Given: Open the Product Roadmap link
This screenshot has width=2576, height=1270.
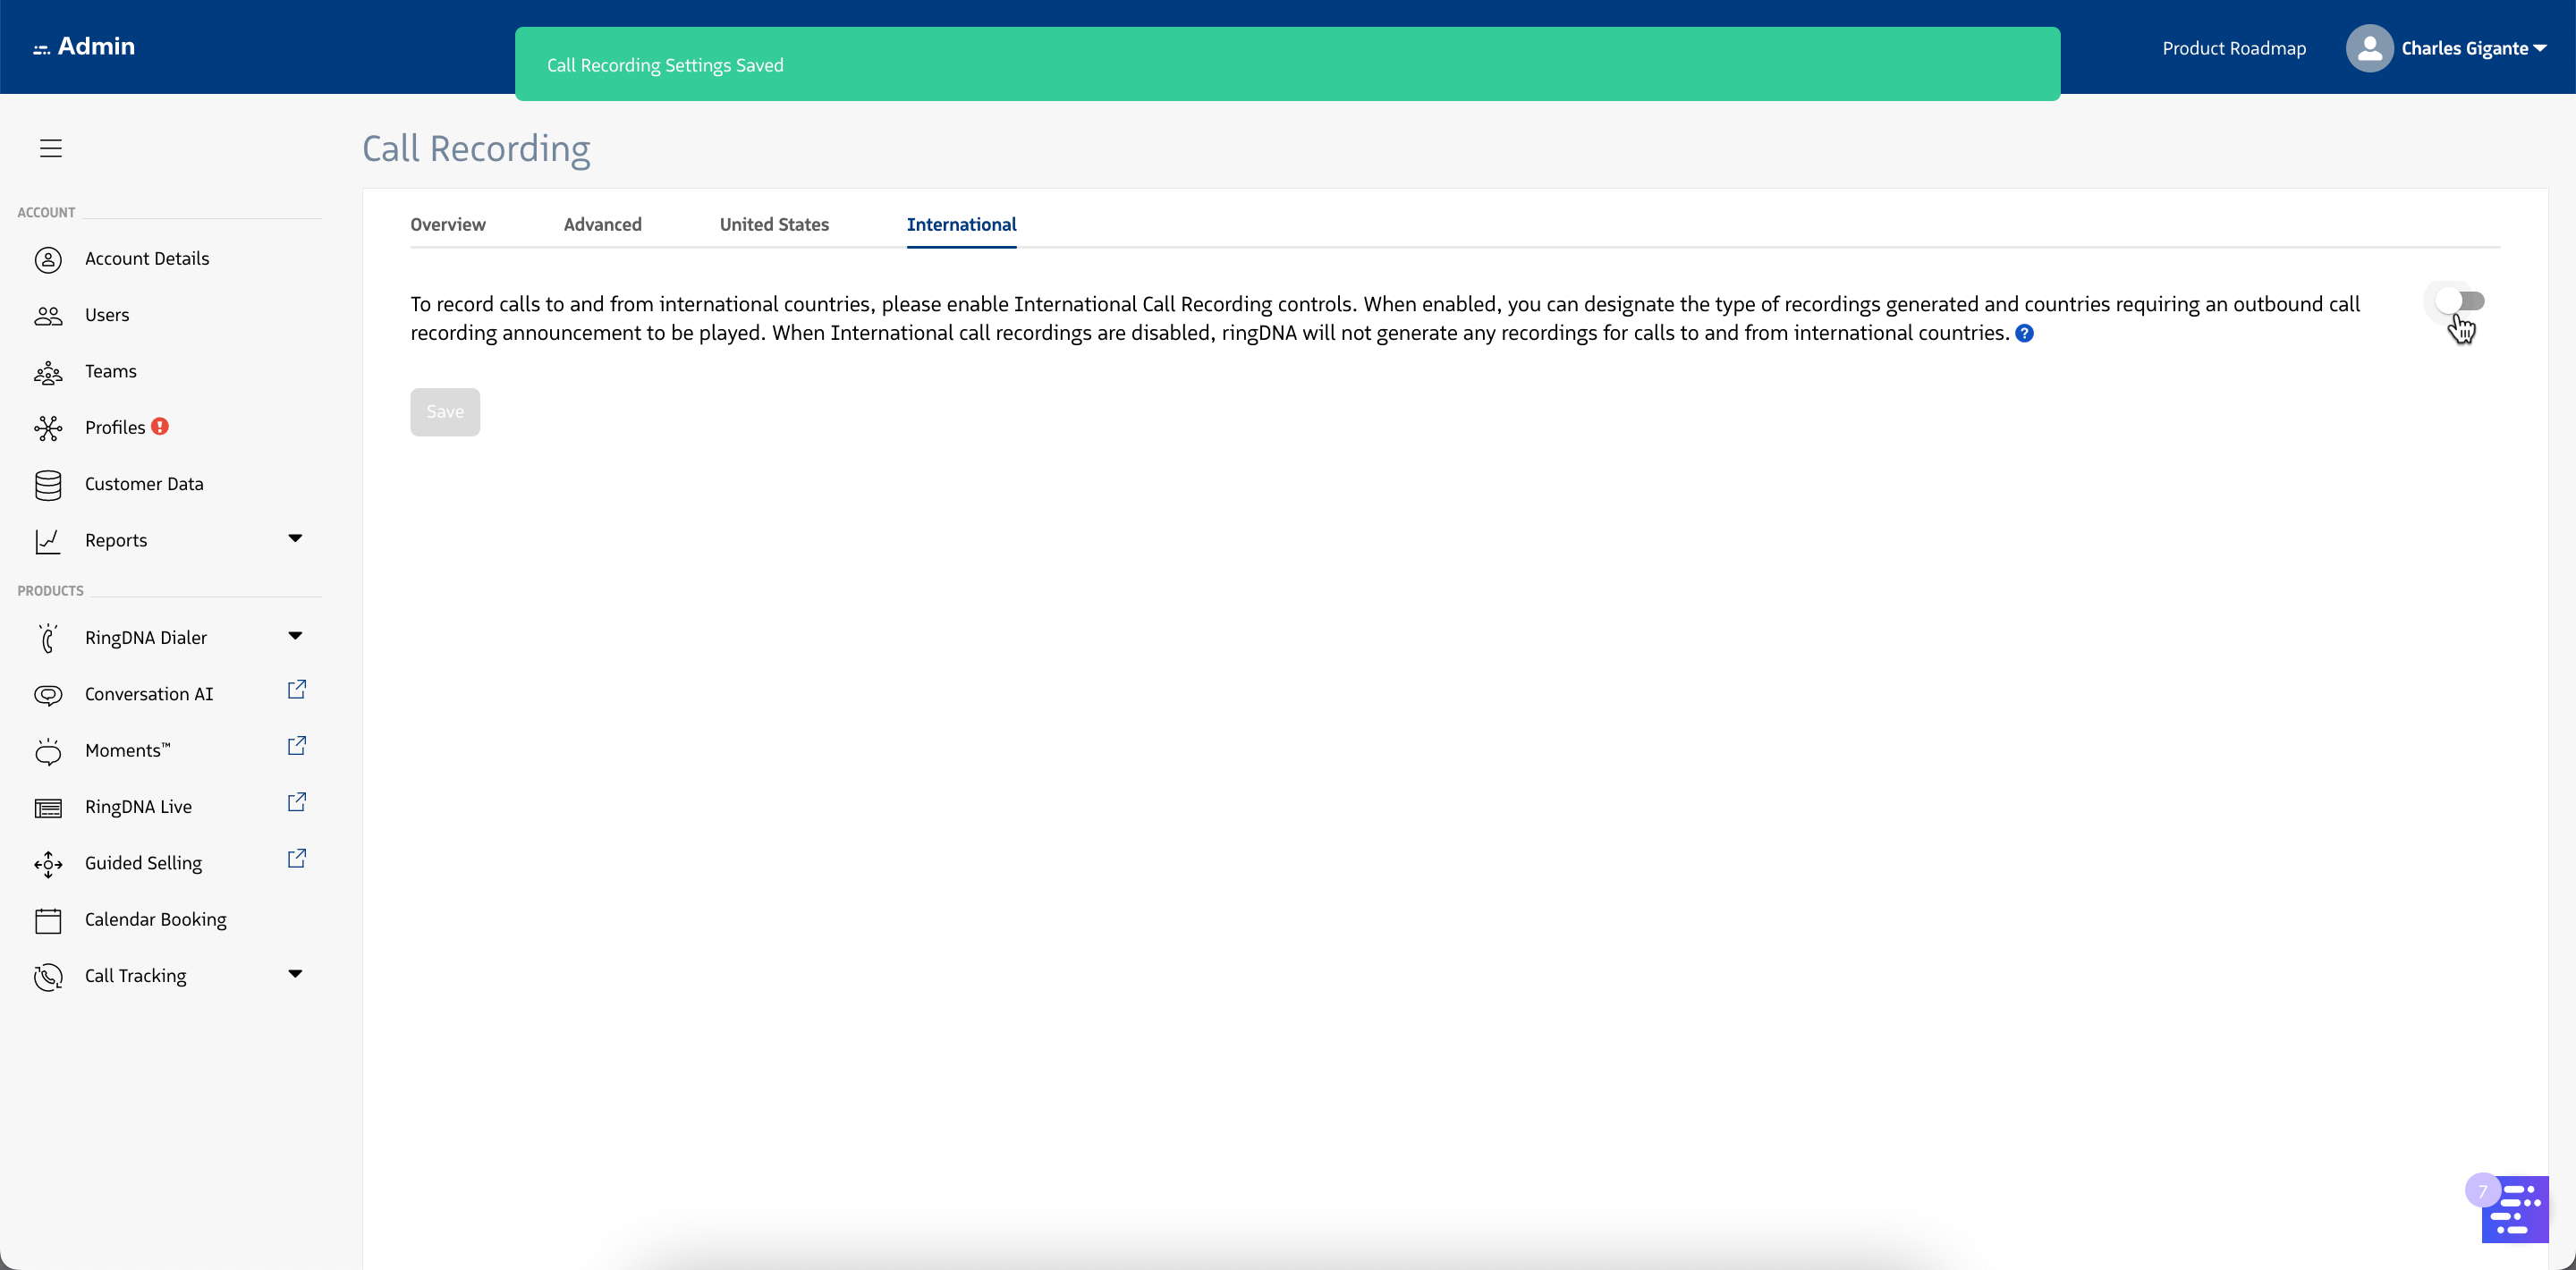Looking at the screenshot, I should [x=2233, y=49].
